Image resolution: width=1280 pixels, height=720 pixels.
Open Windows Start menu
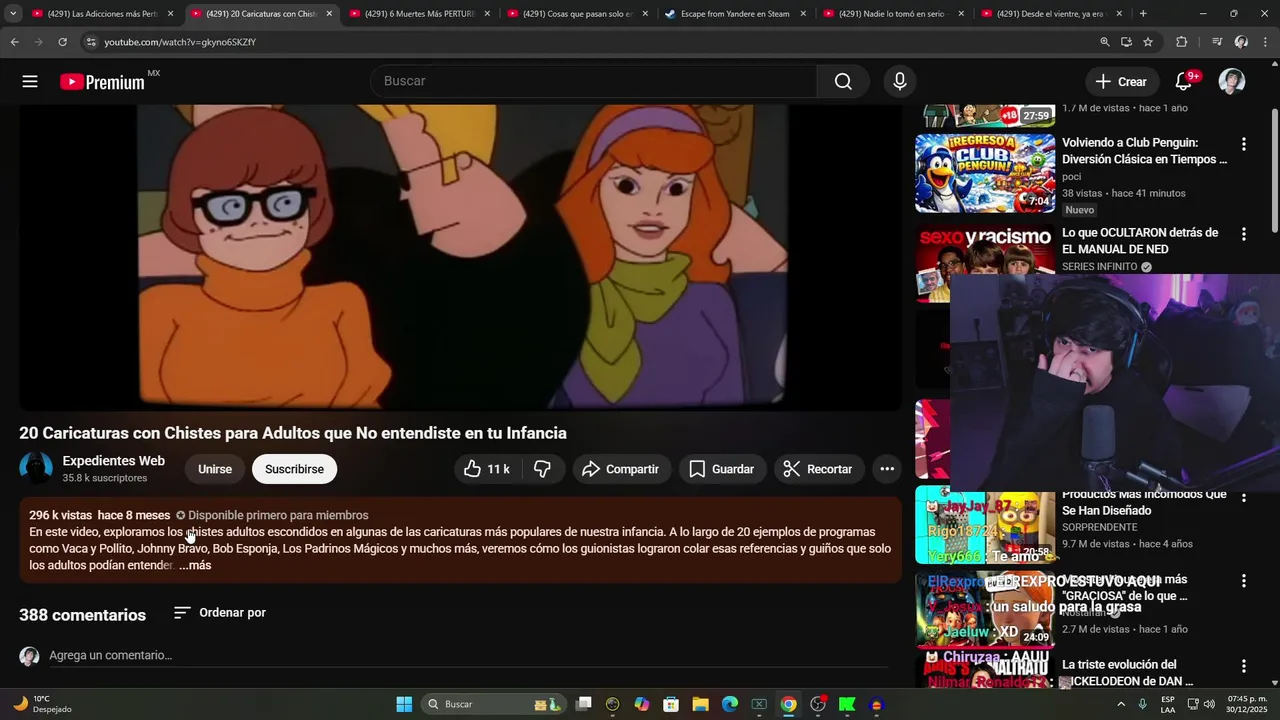[x=404, y=704]
